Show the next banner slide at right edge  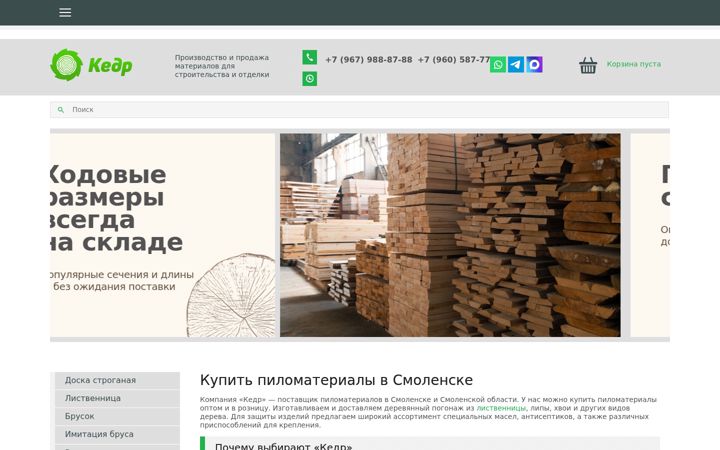point(650,235)
